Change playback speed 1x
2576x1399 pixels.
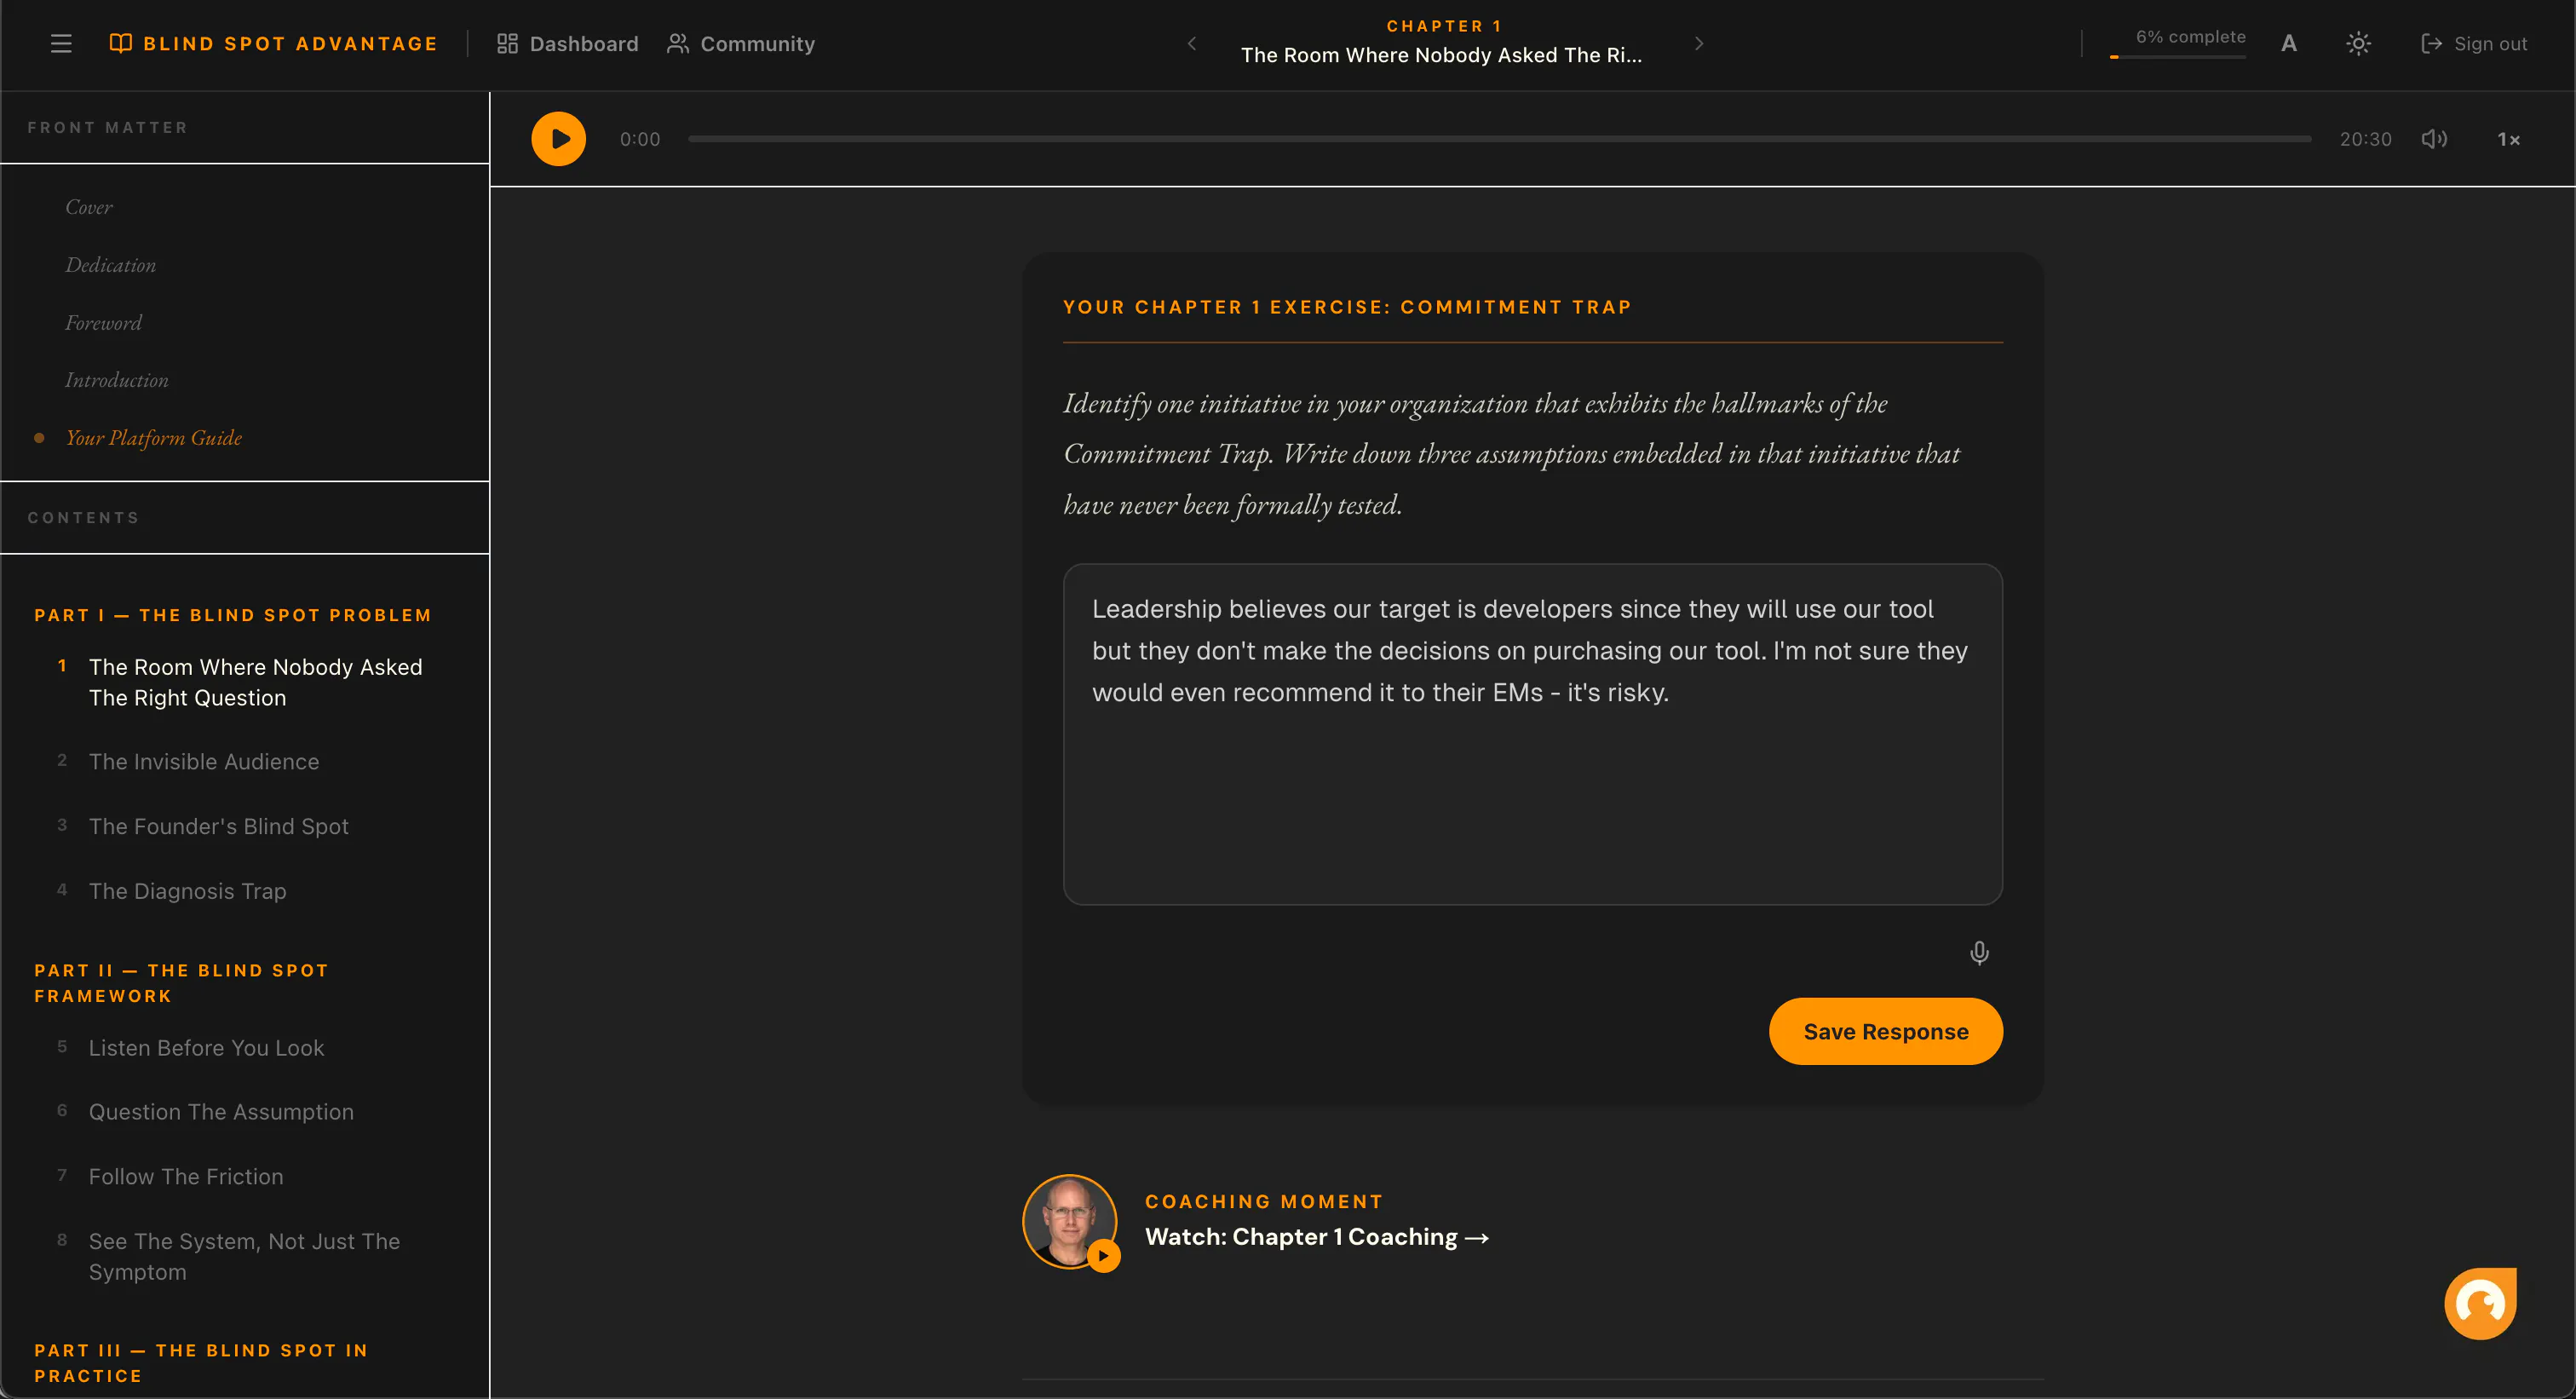click(x=2508, y=139)
